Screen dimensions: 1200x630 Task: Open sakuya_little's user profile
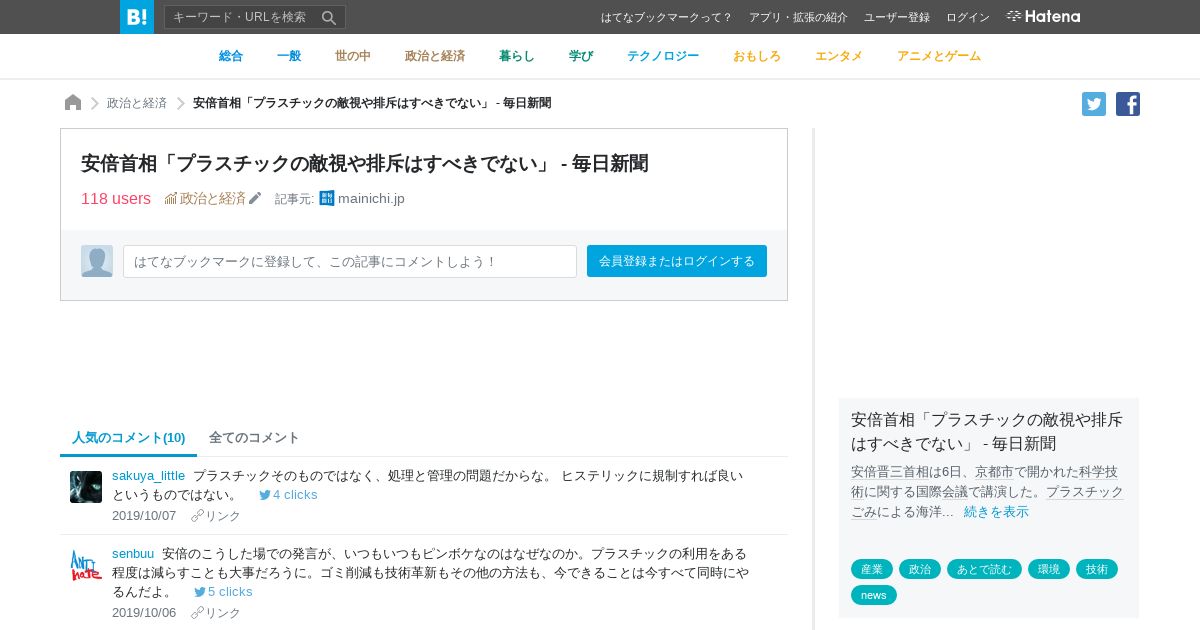click(148, 475)
